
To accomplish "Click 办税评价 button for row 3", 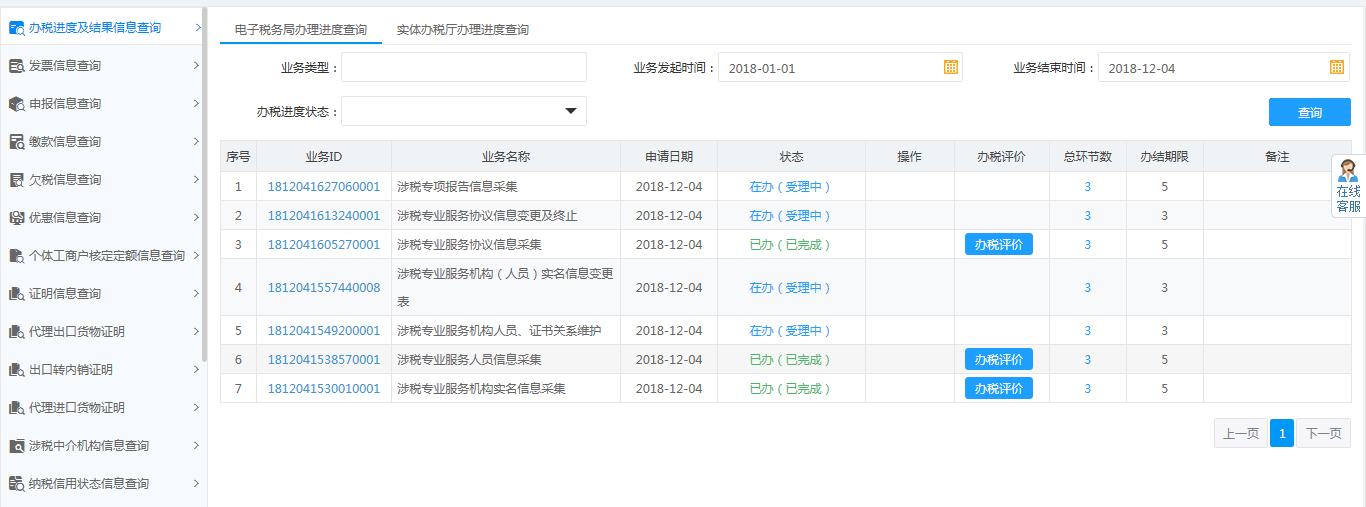I will pos(998,244).
